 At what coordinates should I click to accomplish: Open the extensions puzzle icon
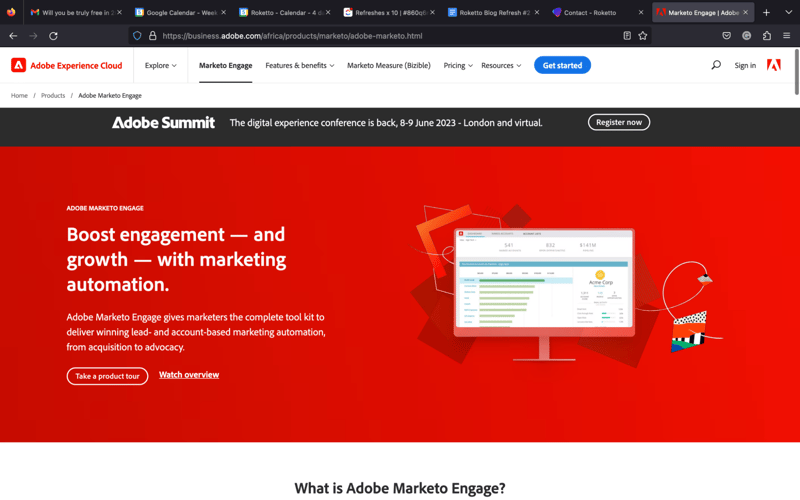767,36
